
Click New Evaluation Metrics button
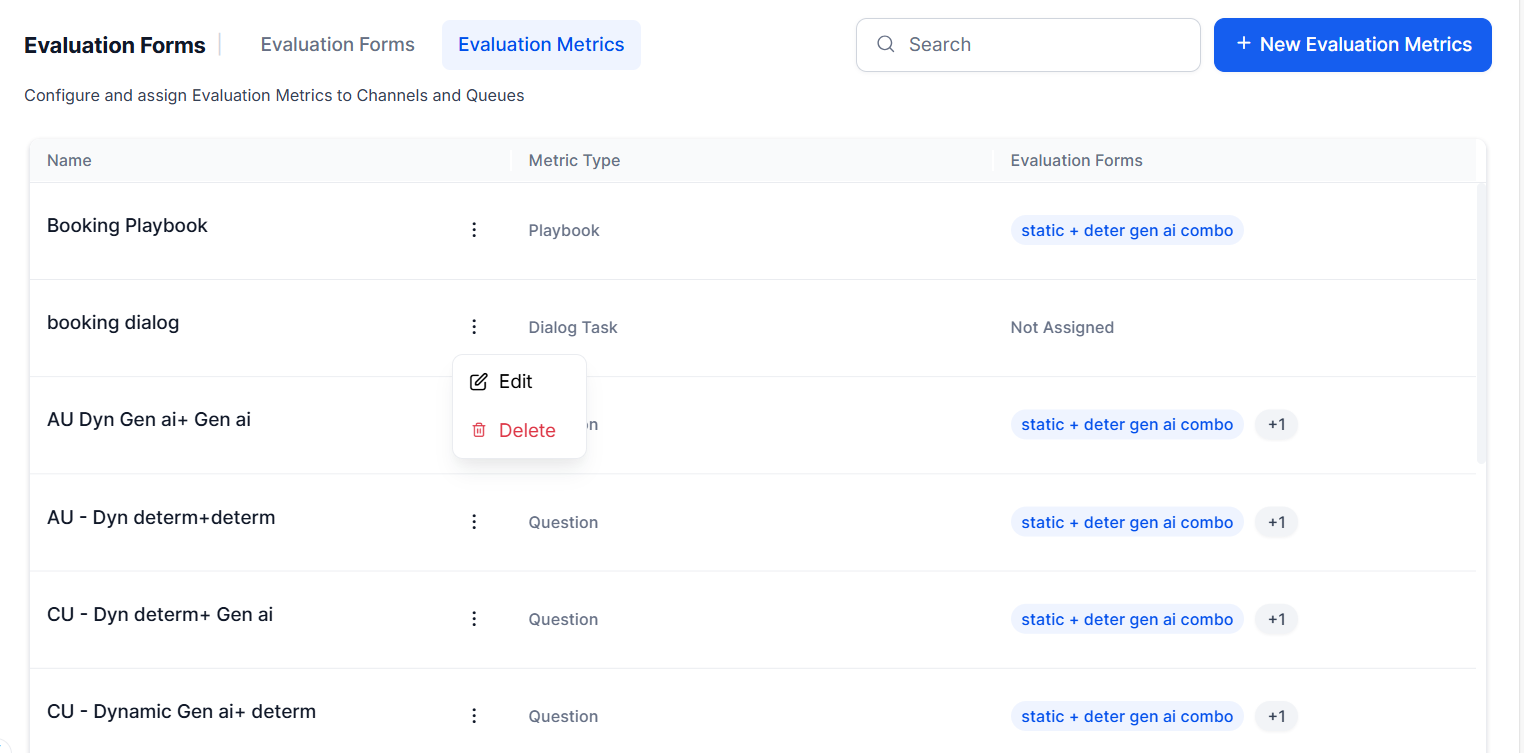tap(1352, 45)
